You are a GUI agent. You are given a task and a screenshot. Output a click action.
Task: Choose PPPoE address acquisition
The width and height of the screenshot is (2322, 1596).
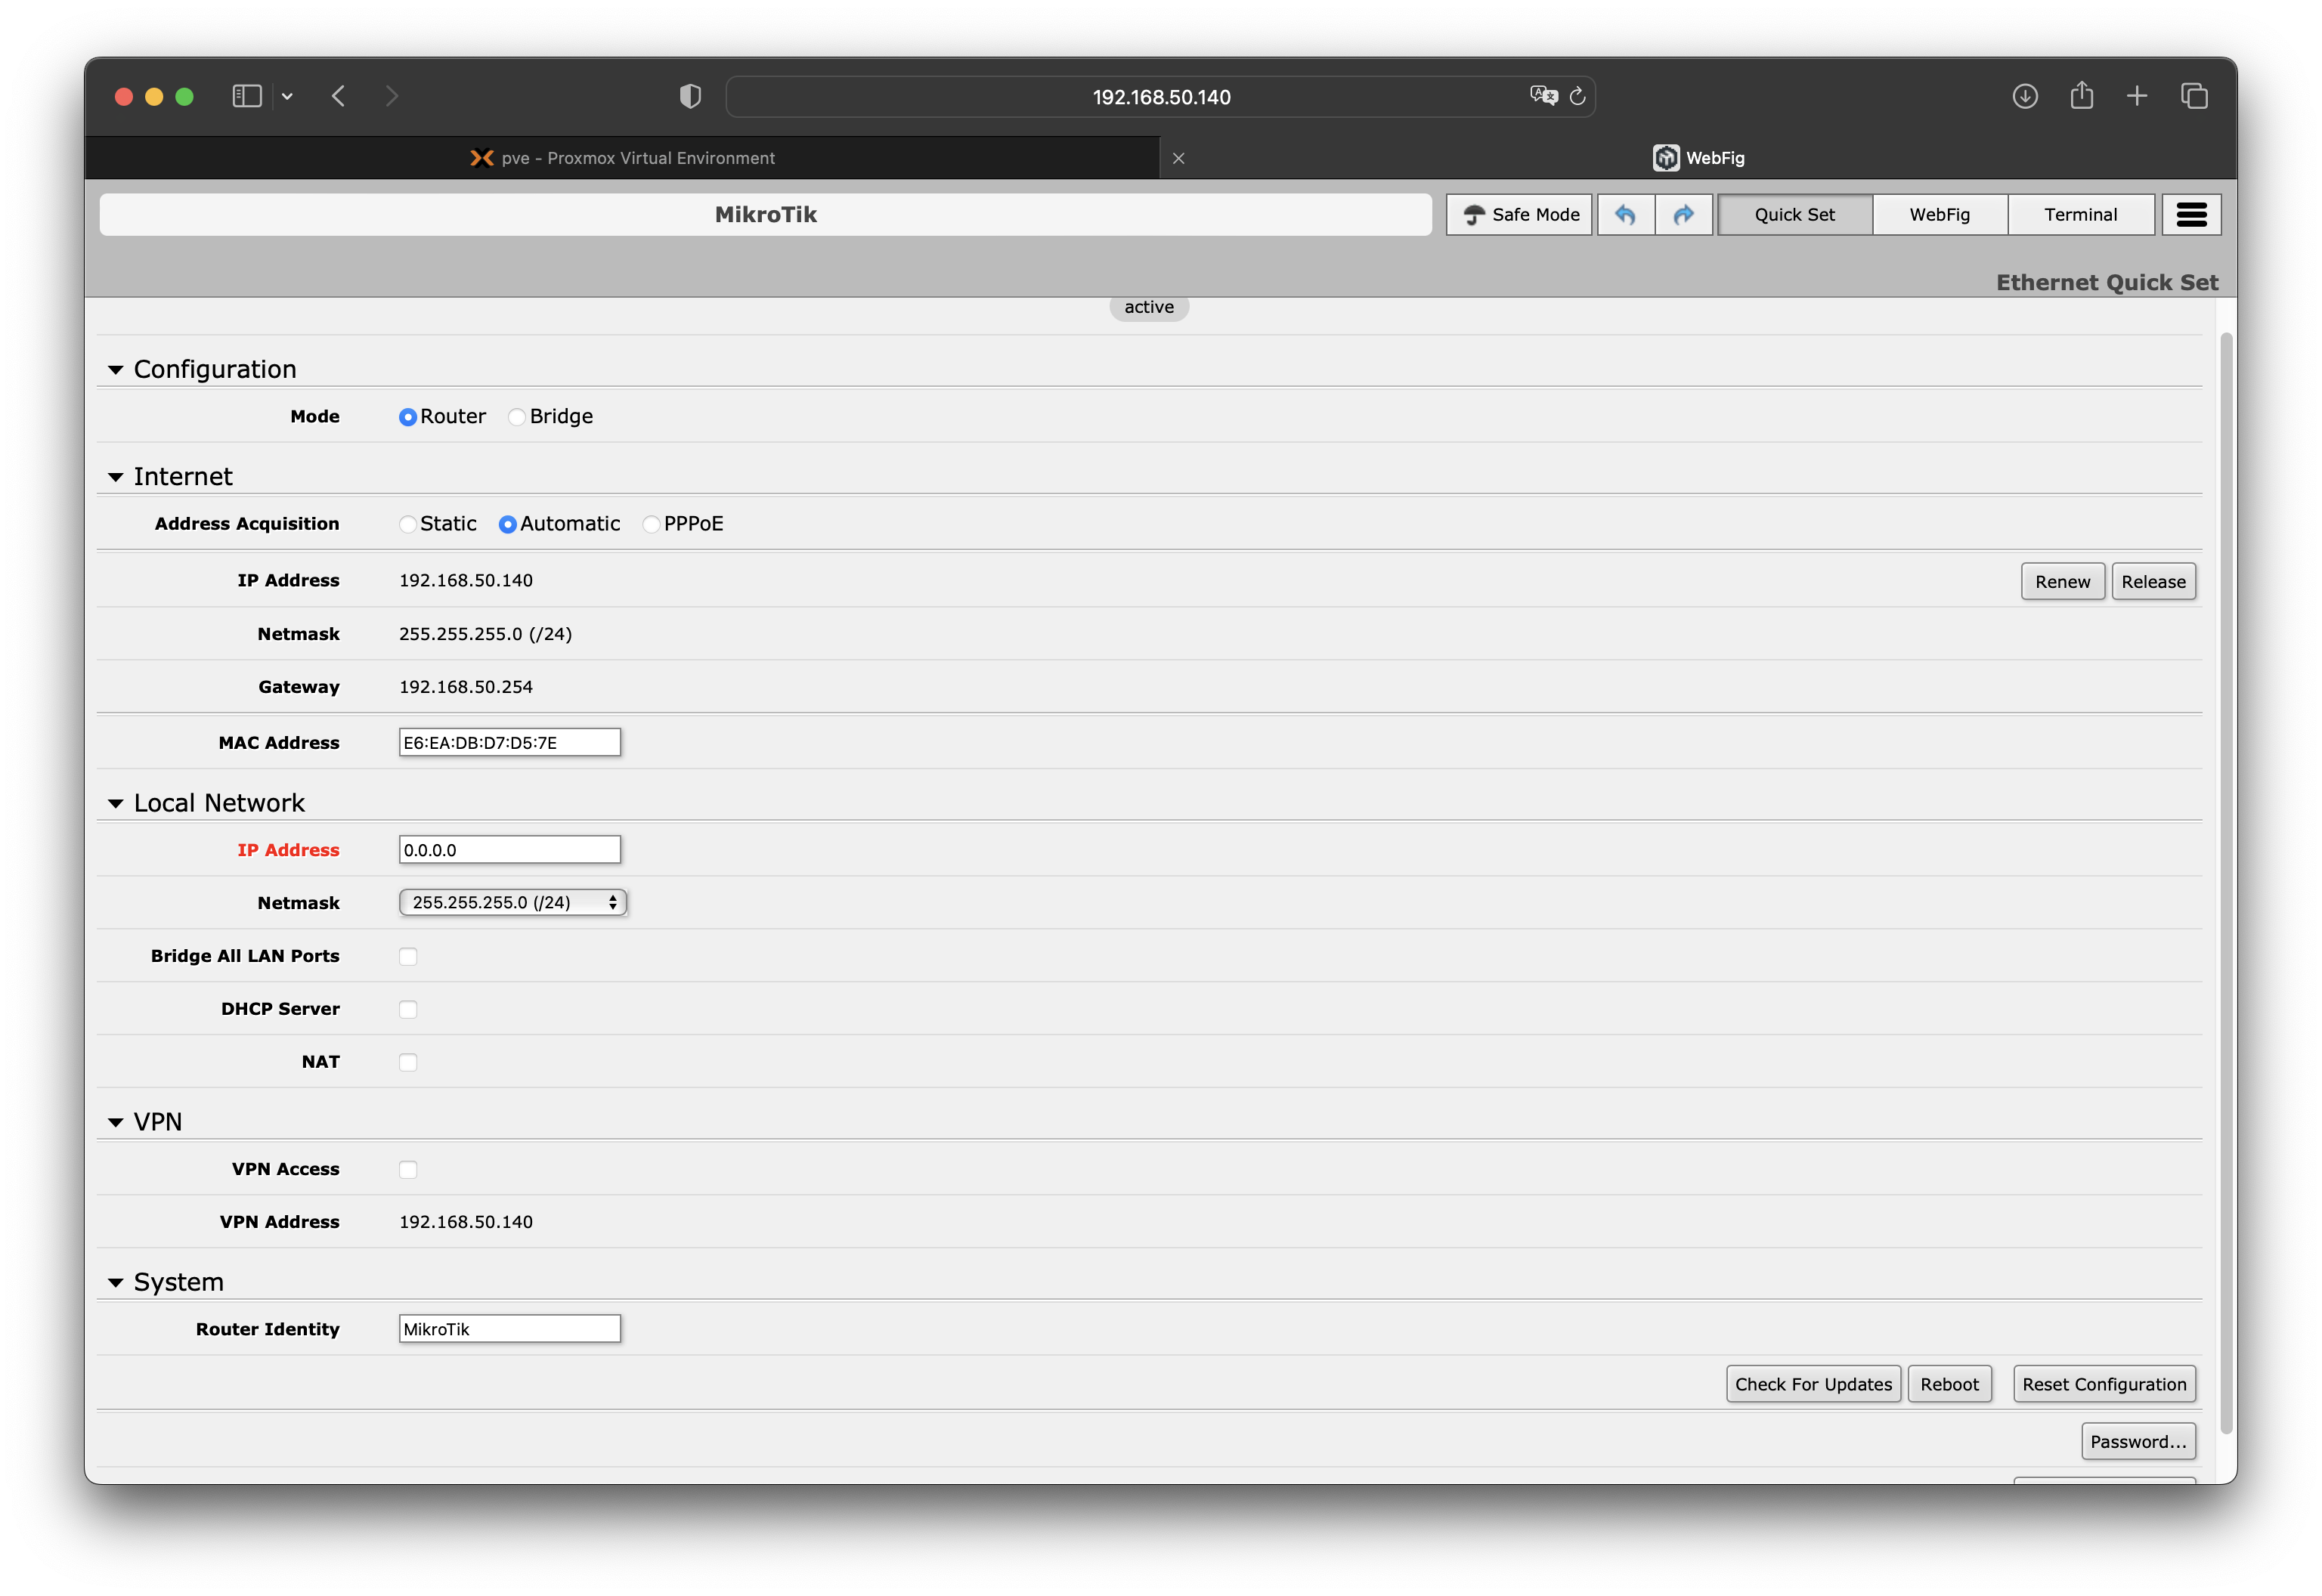651,525
